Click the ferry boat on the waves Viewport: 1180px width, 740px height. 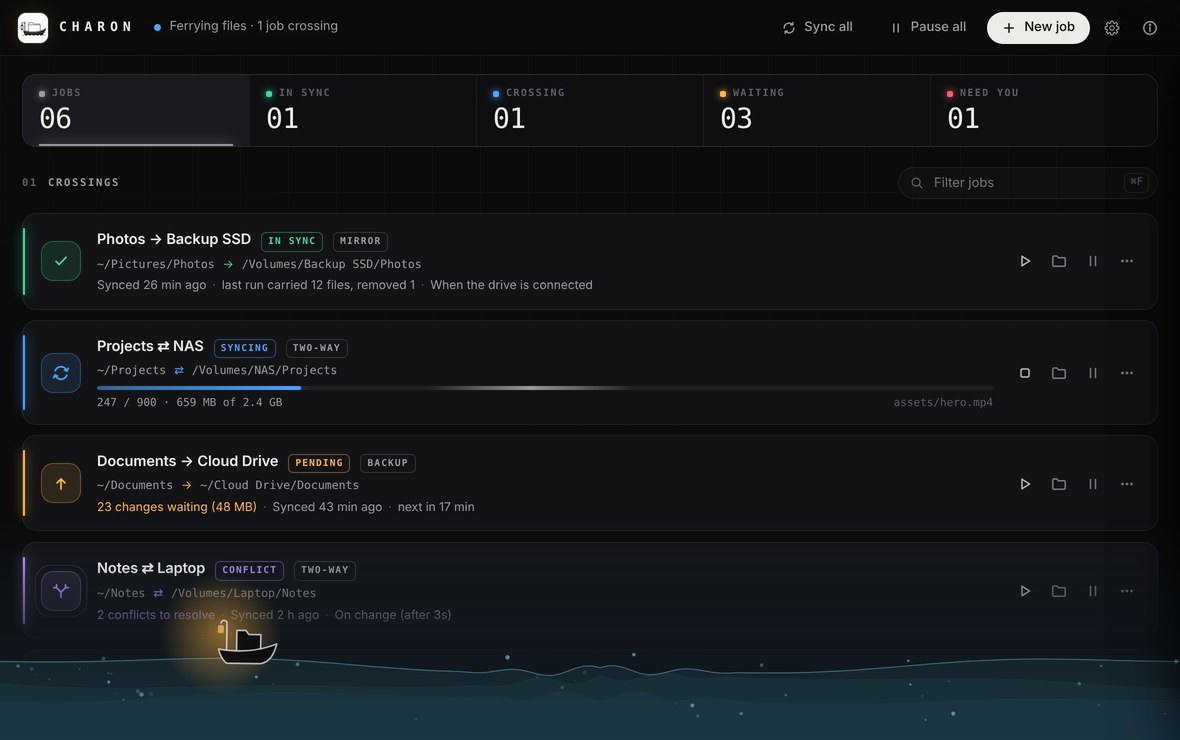coord(247,645)
